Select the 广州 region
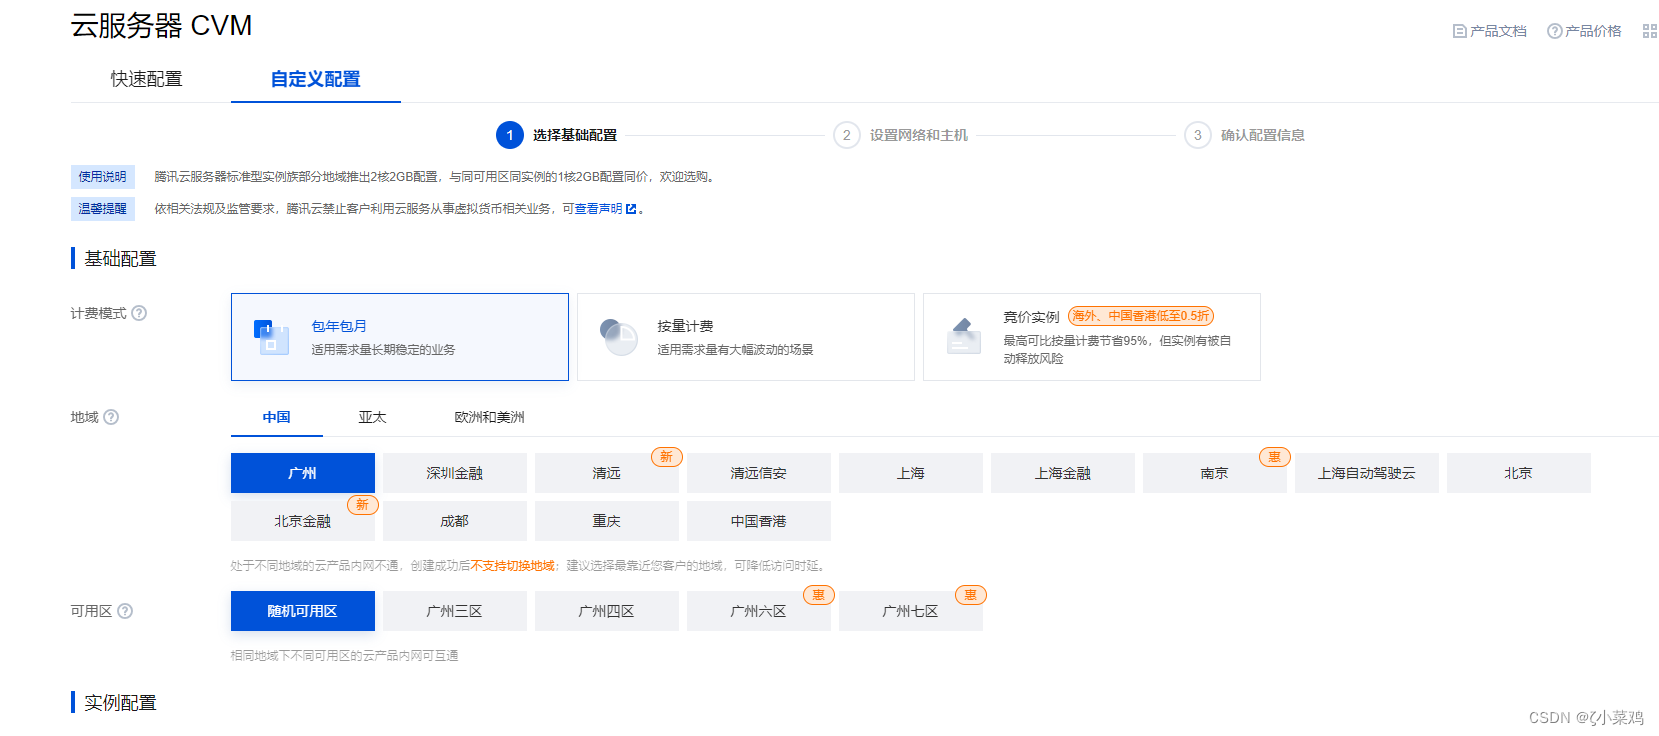This screenshot has height=736, width=1659. (x=303, y=473)
